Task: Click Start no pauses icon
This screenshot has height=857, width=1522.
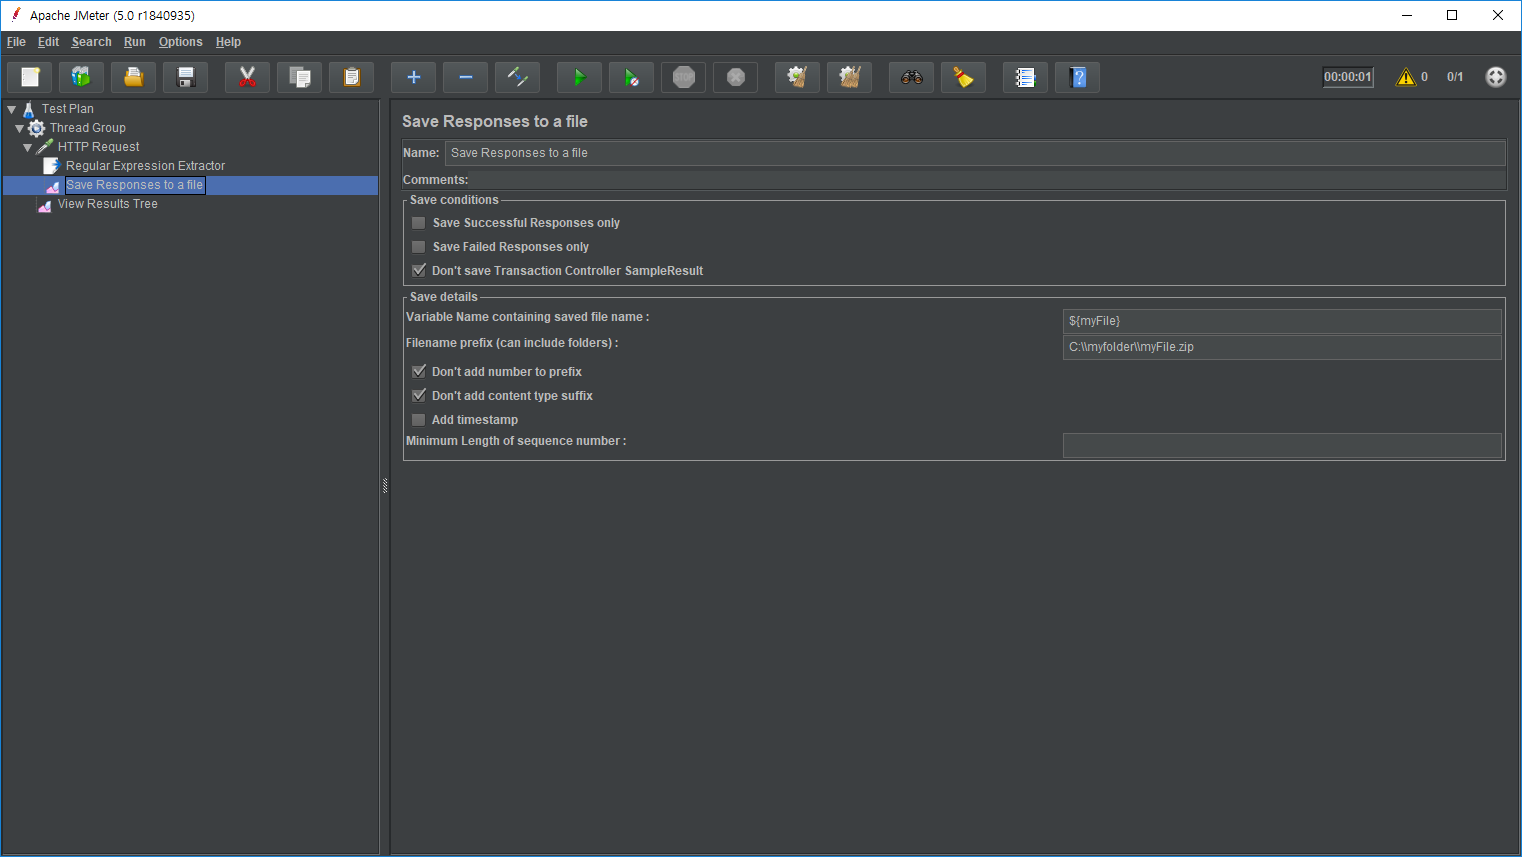Action: (x=632, y=77)
